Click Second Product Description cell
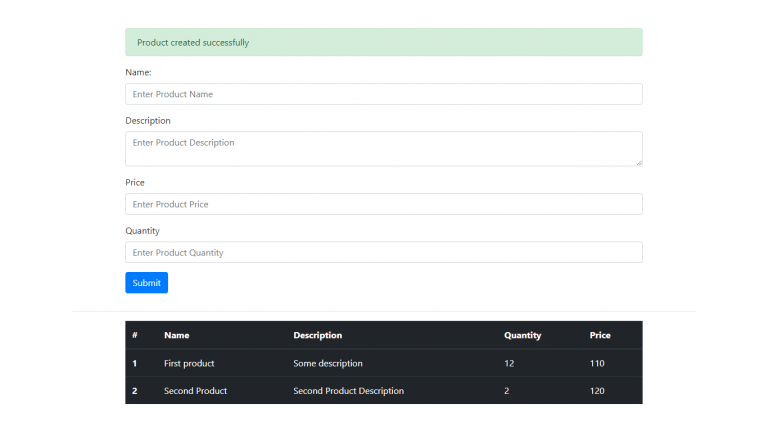768x431 pixels. click(349, 391)
